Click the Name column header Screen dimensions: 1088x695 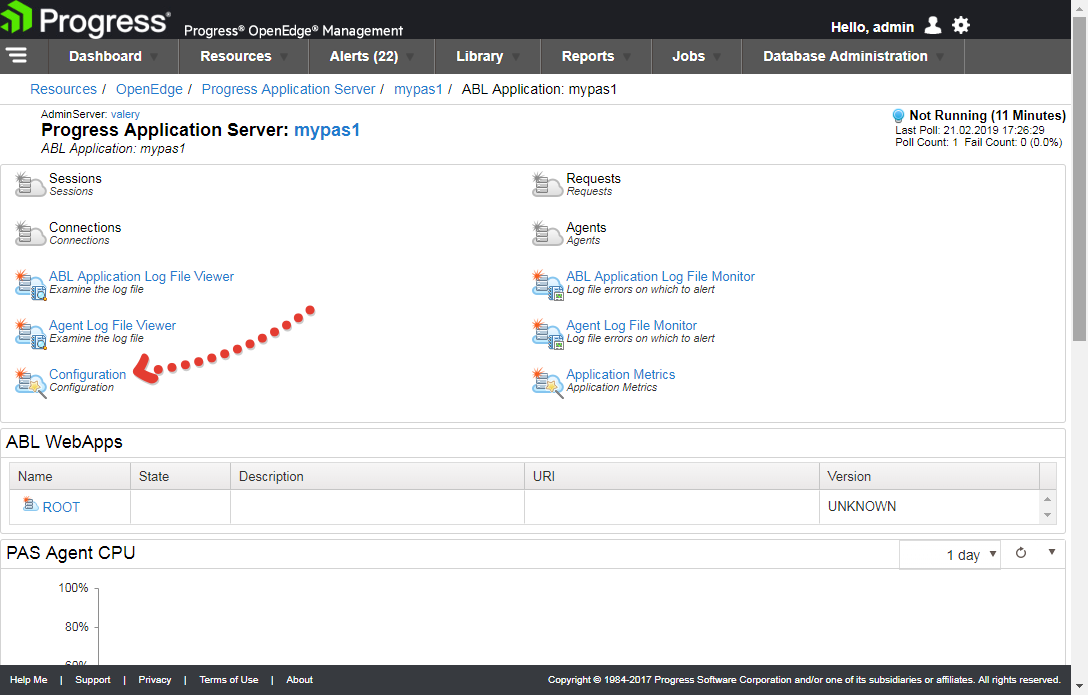(36, 476)
